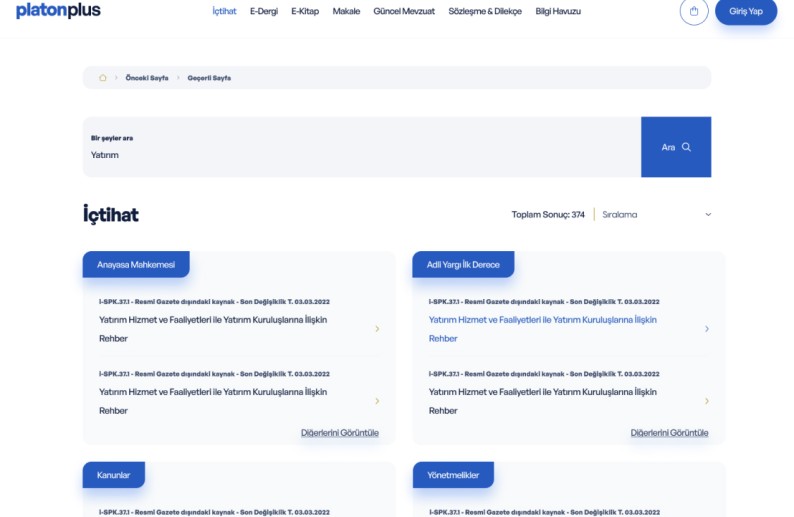Image resolution: width=794 pixels, height=517 pixels.
Task: Open the Güncel Mevzuat menu
Action: tap(404, 11)
